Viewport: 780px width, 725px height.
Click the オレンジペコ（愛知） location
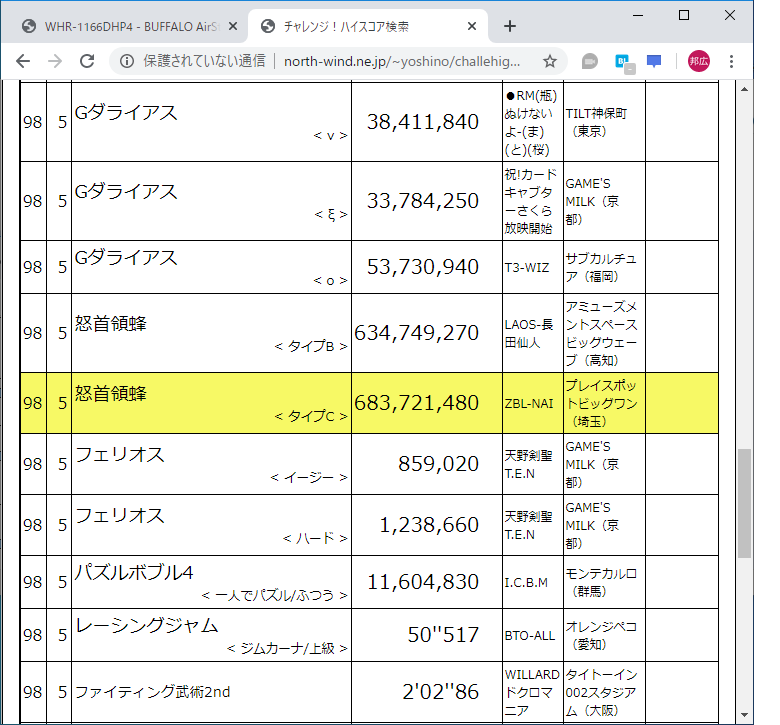point(601,635)
